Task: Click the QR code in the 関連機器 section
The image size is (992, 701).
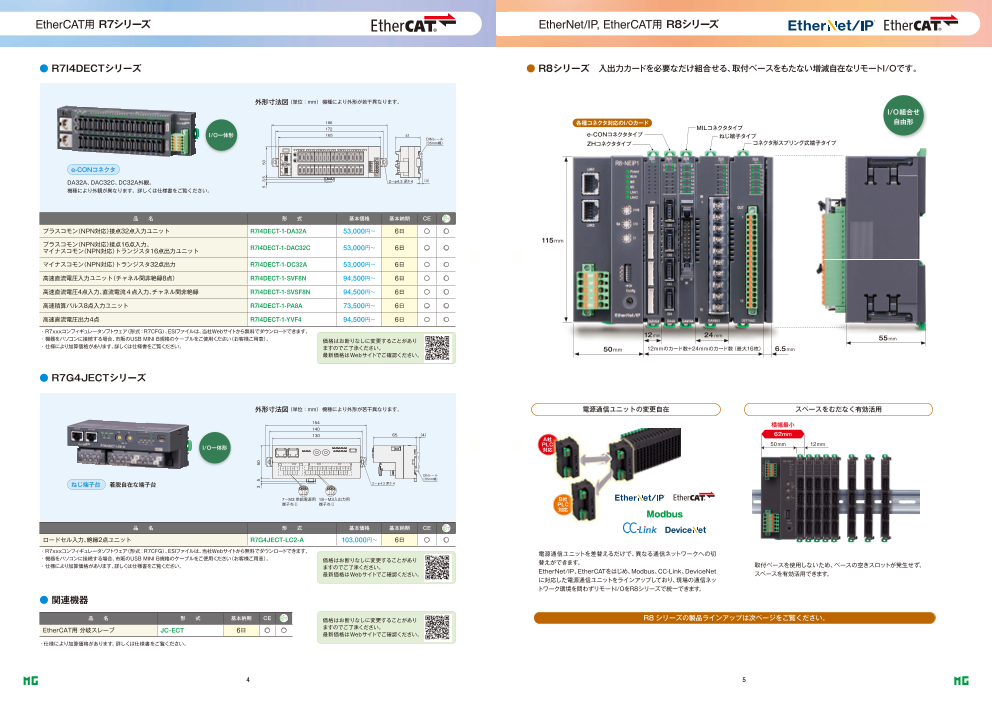Action: 437,627
